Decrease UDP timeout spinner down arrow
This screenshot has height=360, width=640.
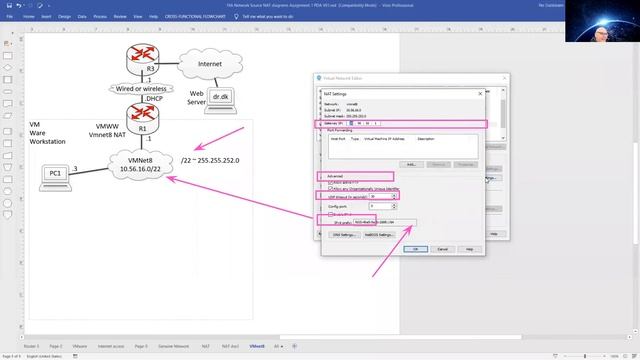pyautogui.click(x=394, y=198)
